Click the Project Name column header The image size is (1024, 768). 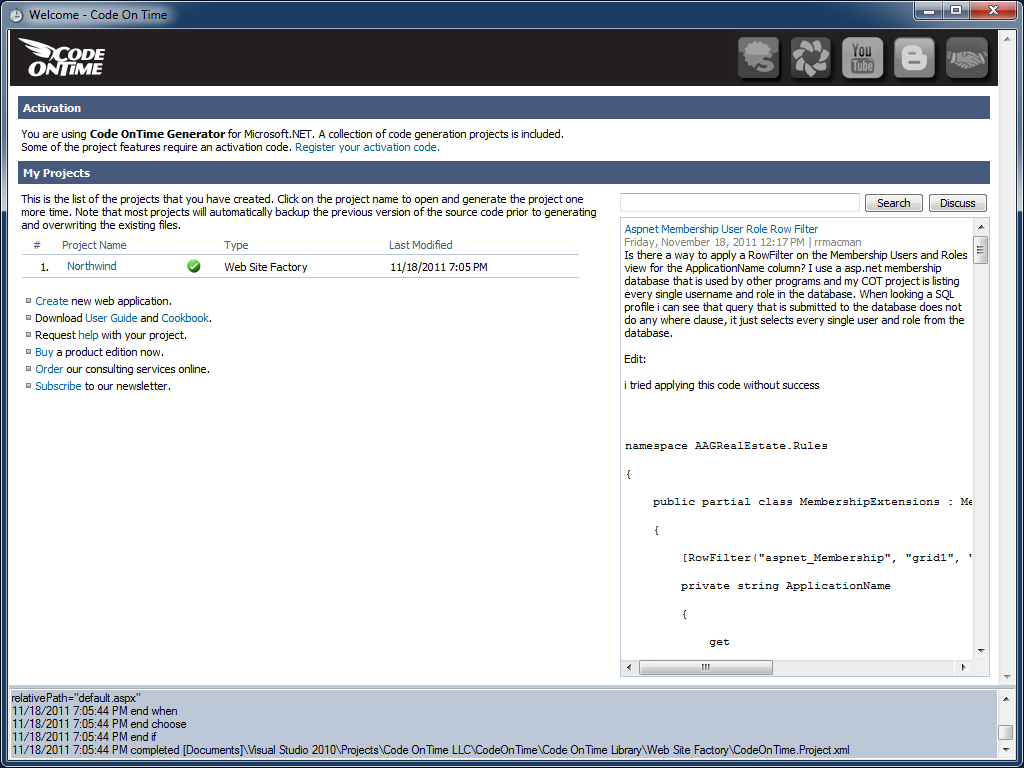pos(94,245)
